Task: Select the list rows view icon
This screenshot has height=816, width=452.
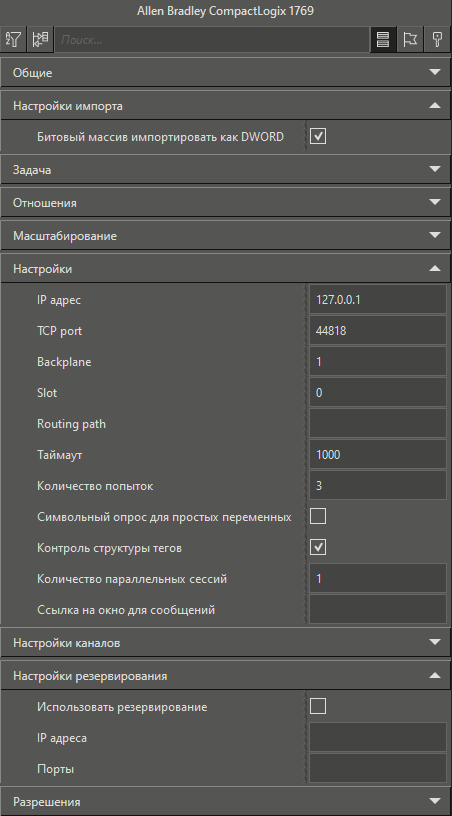Action: (383, 39)
